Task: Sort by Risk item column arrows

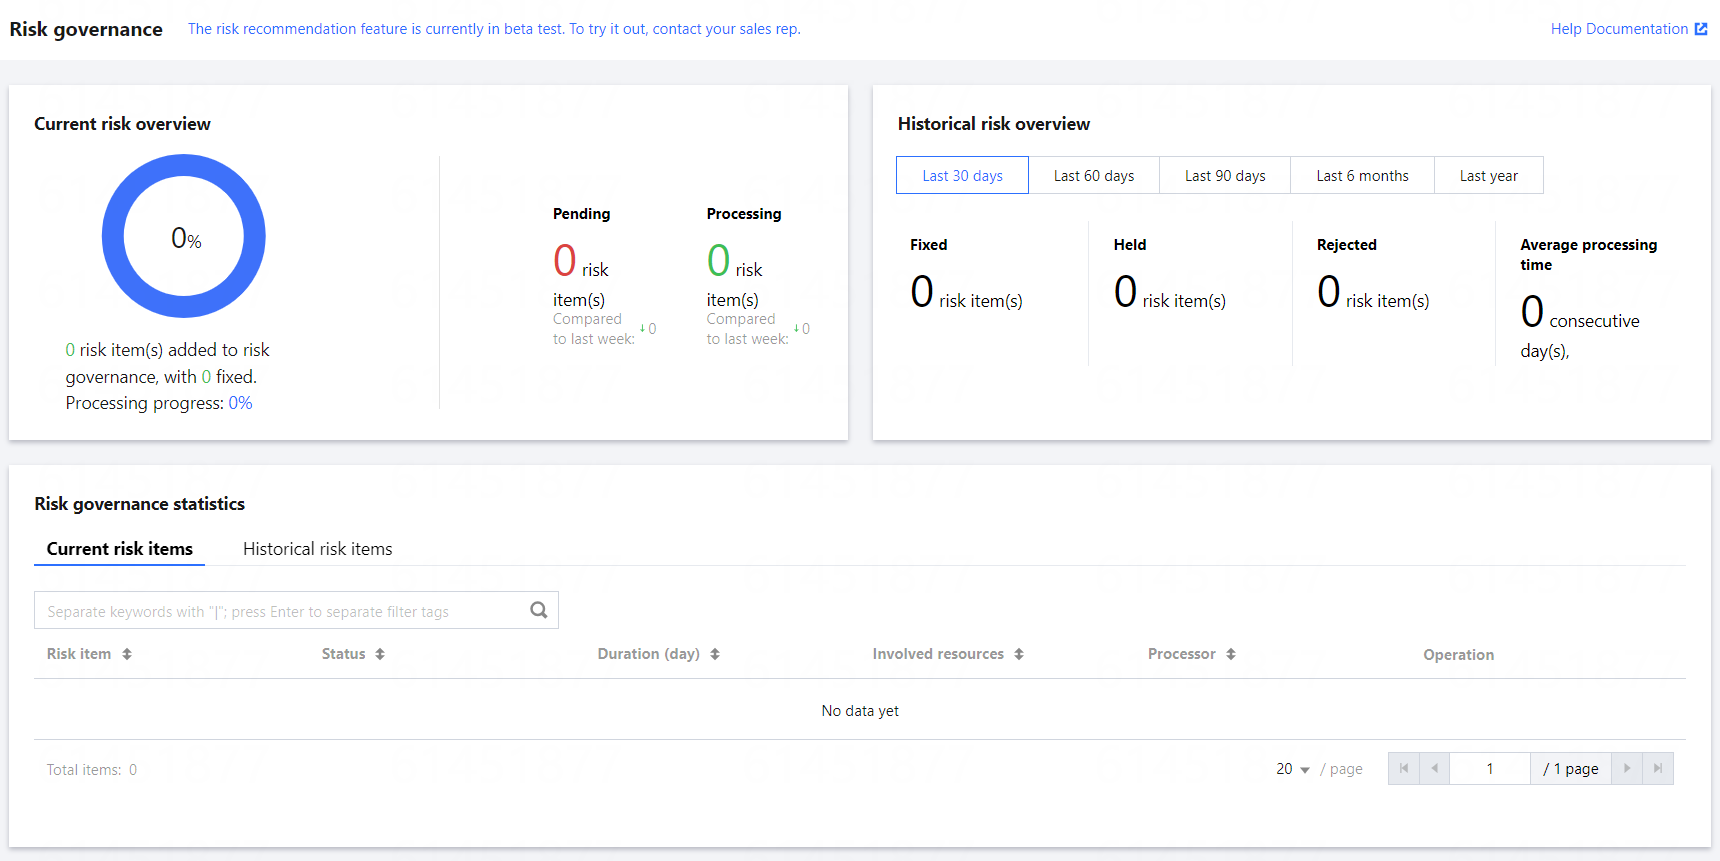Action: click(127, 654)
